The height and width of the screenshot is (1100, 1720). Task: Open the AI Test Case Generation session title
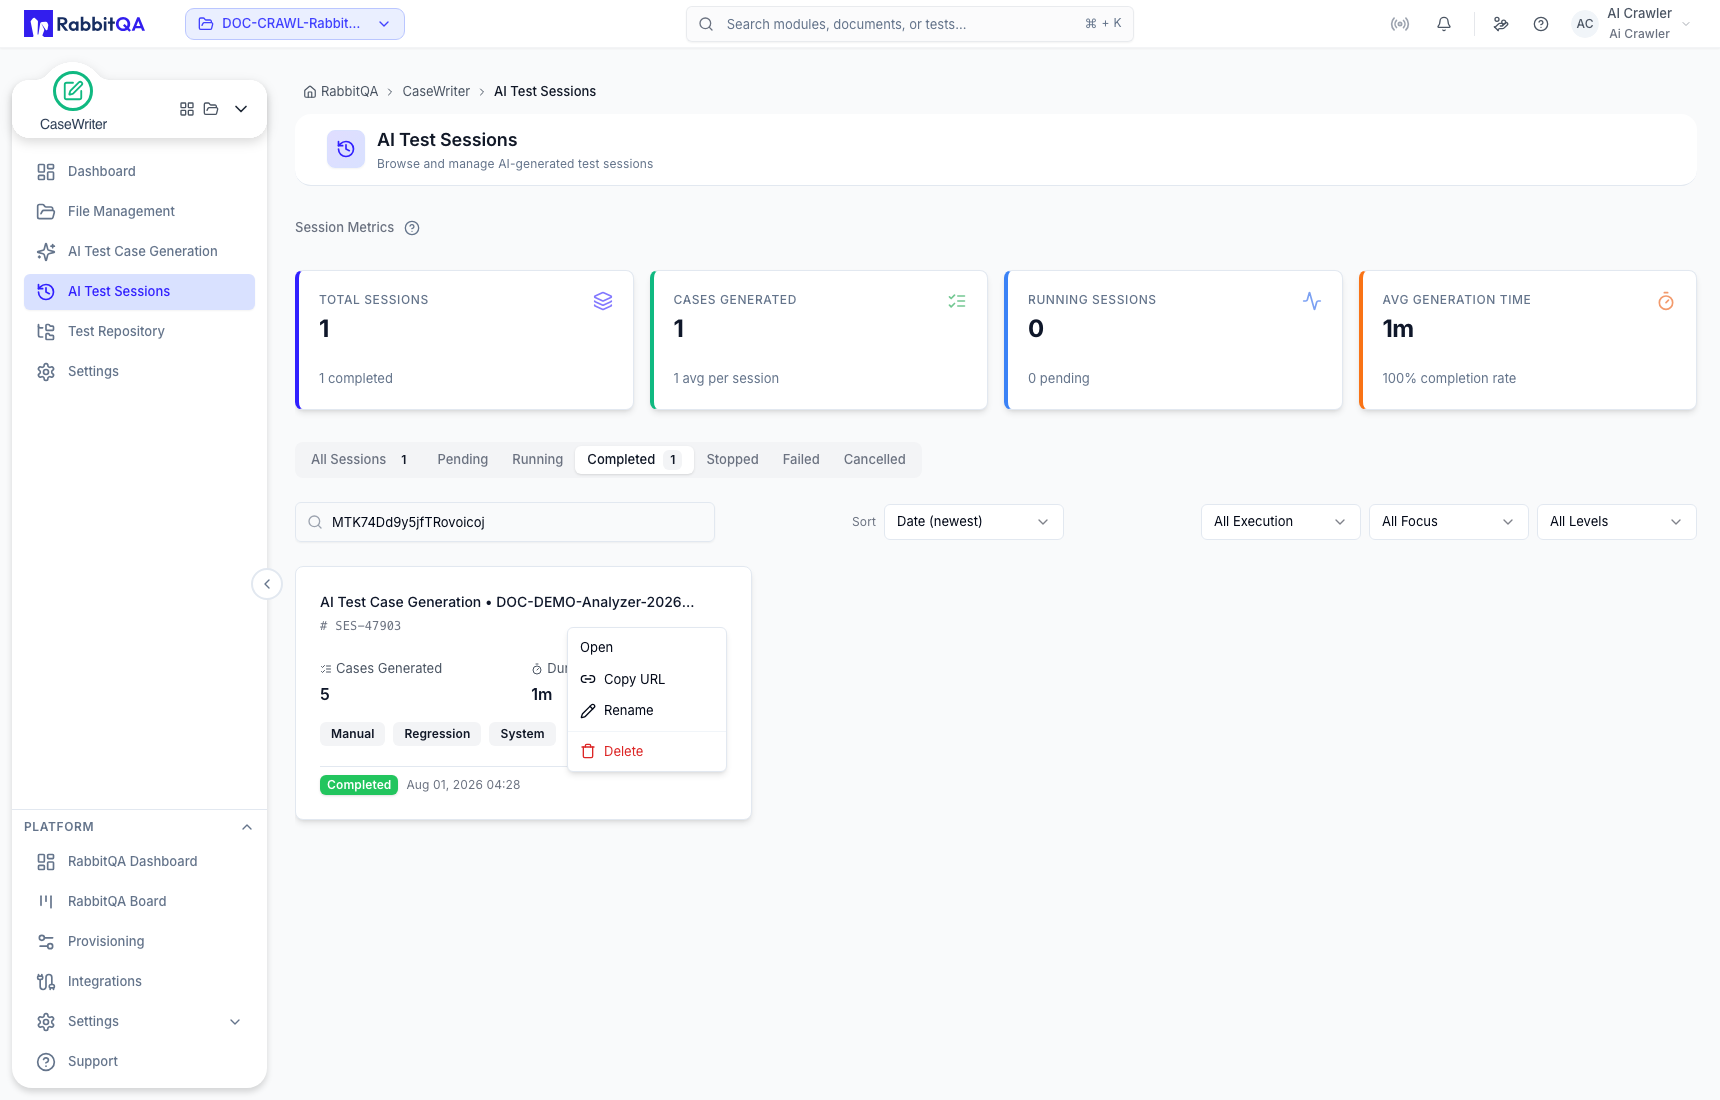(507, 602)
